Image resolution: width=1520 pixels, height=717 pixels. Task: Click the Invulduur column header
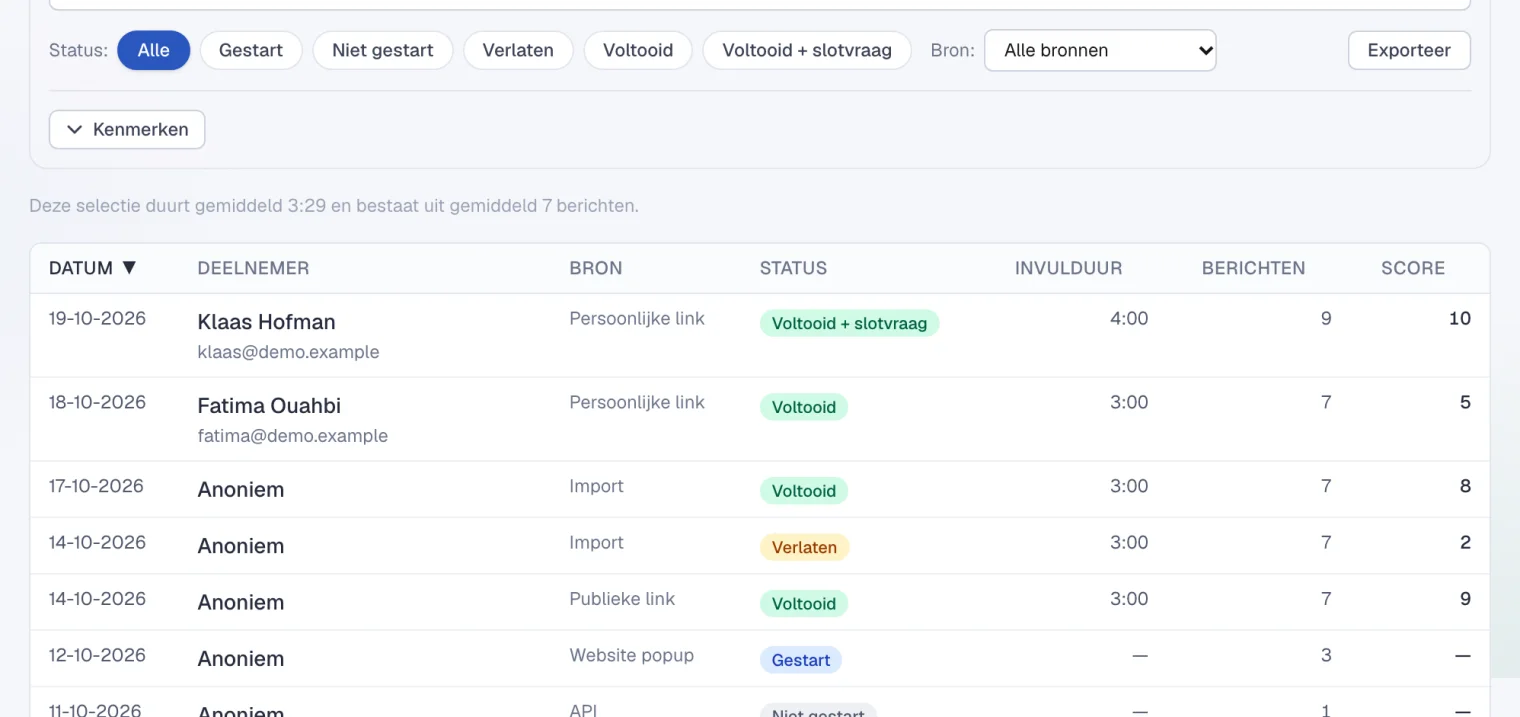[x=1069, y=268]
